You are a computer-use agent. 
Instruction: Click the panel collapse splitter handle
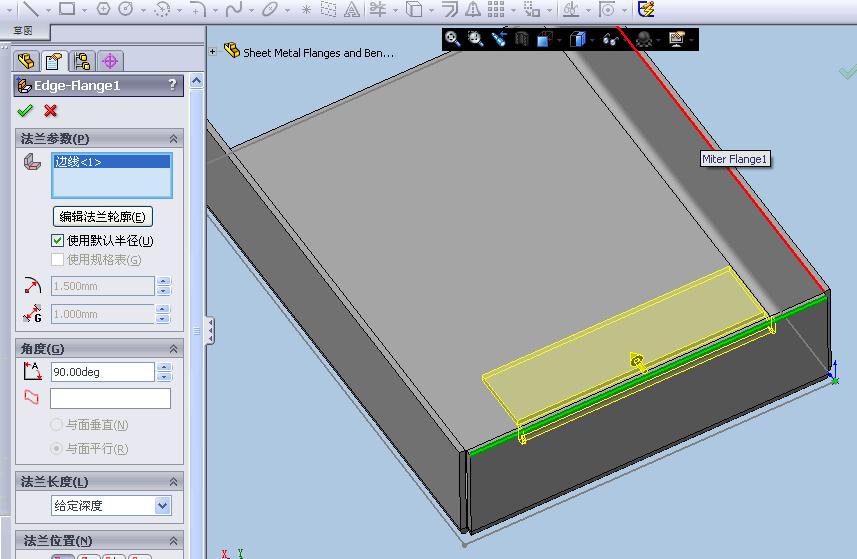pyautogui.click(x=210, y=331)
